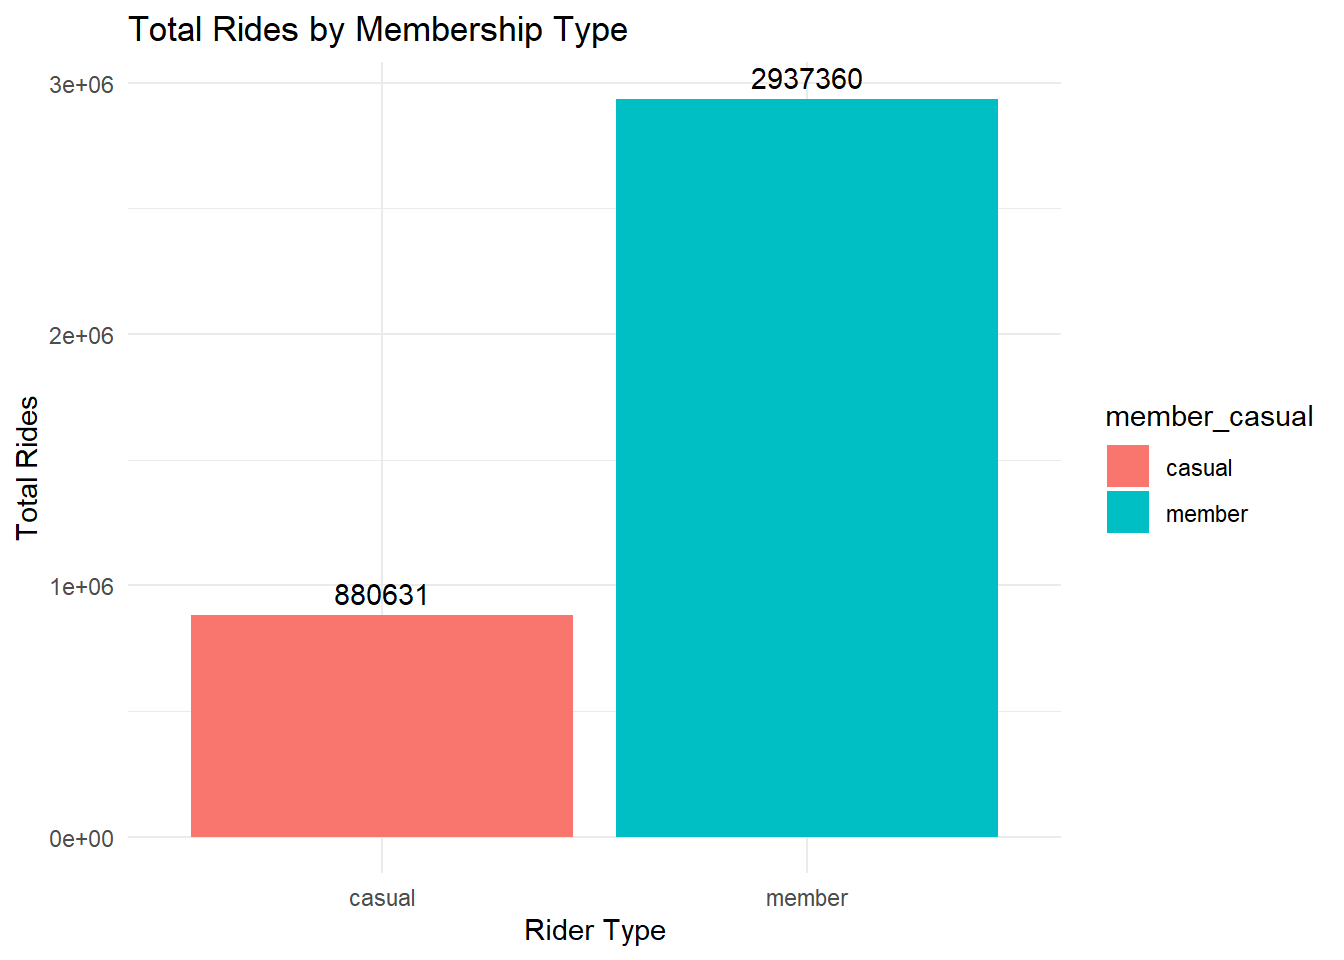
Task: Click the 3e+06 y-axis tick label
Action: [x=82, y=85]
